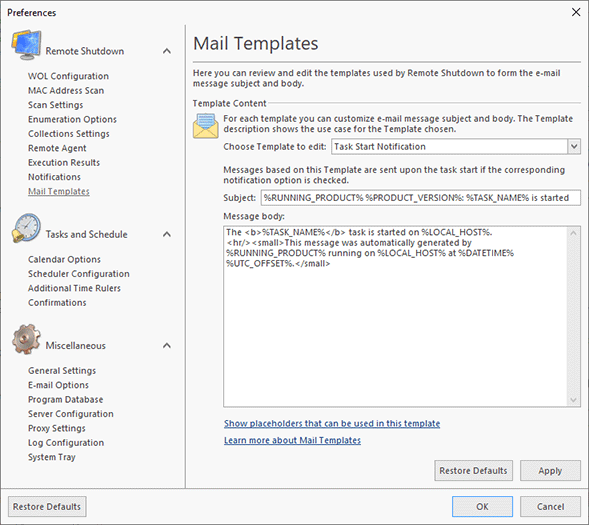
Task: Click the Miscellaneous gear icon
Action: point(26,339)
